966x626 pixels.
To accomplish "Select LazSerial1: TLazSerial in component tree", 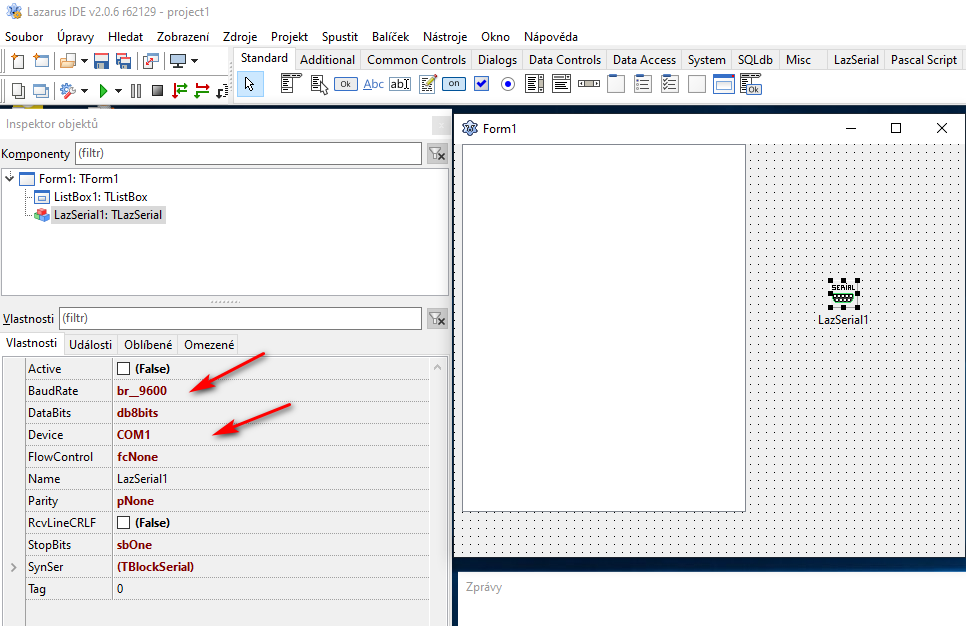I will click(x=108, y=214).
